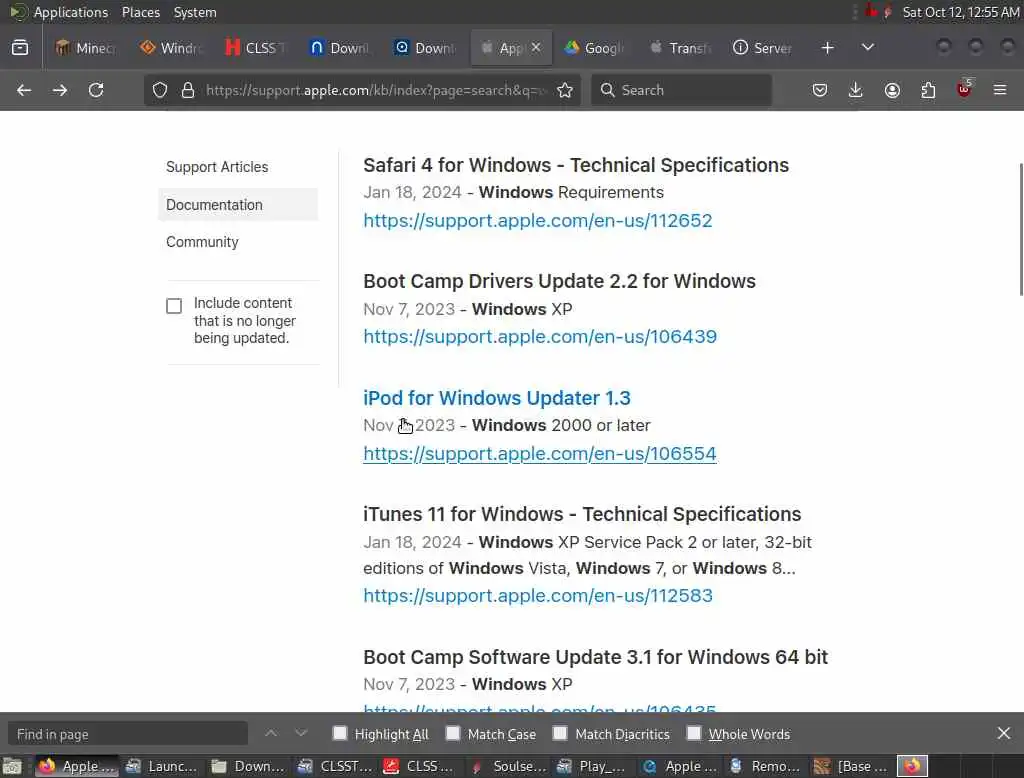Click the browser Back arrow
The image size is (1024, 778).
point(24,90)
